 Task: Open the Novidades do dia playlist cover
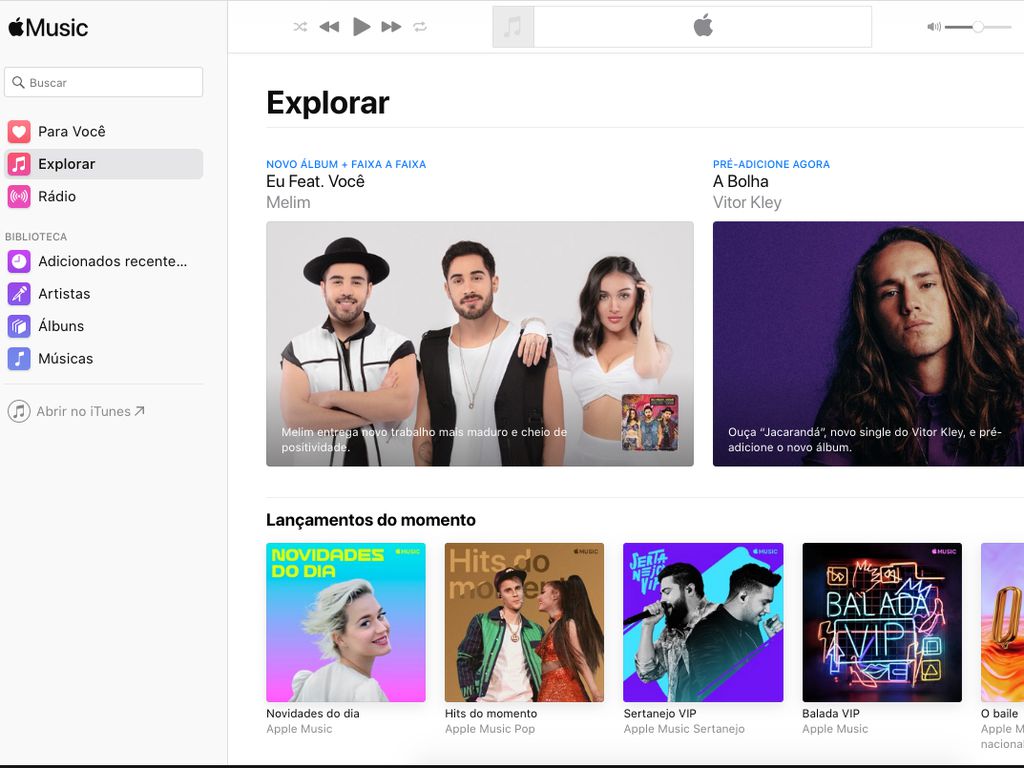(x=346, y=622)
